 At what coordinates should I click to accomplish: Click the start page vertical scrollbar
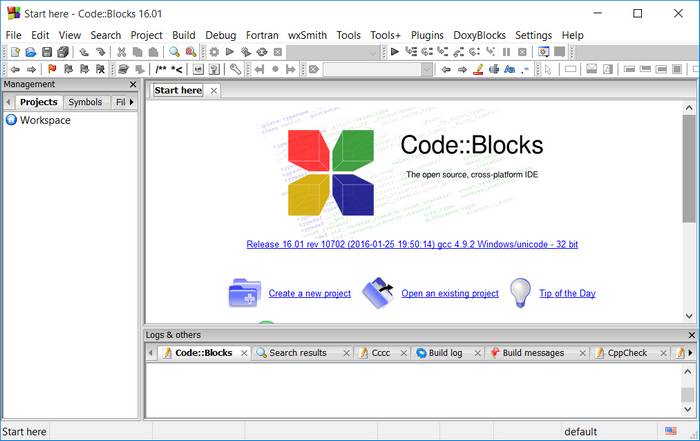click(689, 169)
